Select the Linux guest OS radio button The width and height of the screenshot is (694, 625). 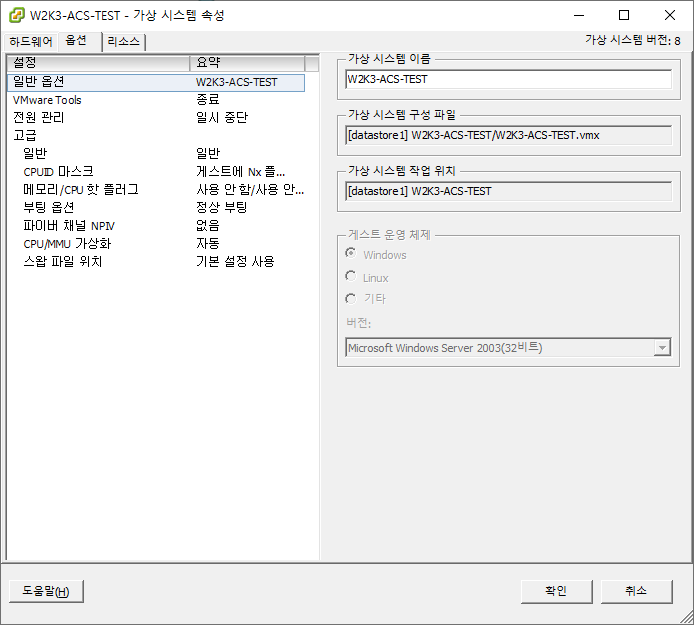pyautogui.click(x=351, y=276)
